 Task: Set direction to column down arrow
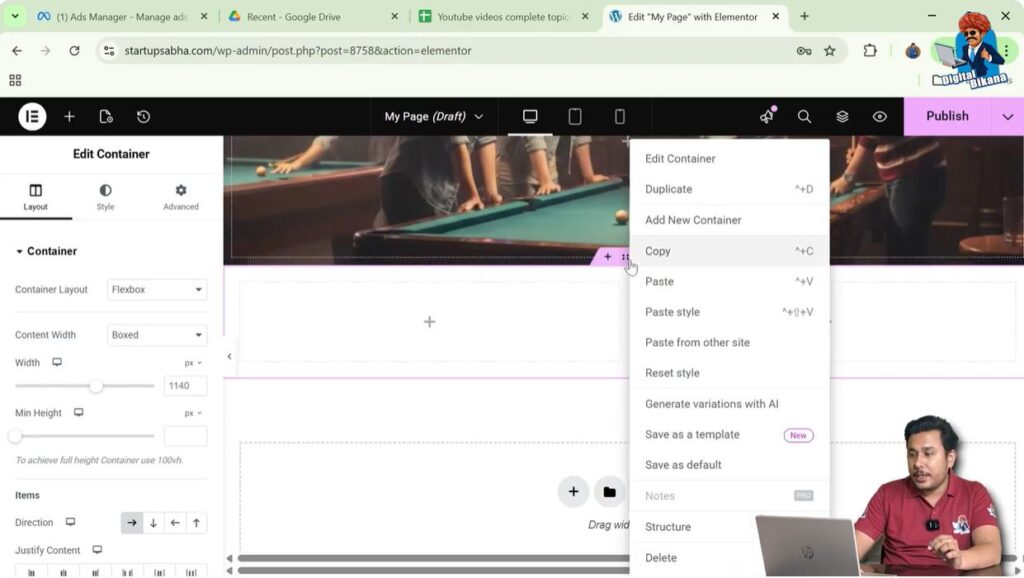[153, 522]
